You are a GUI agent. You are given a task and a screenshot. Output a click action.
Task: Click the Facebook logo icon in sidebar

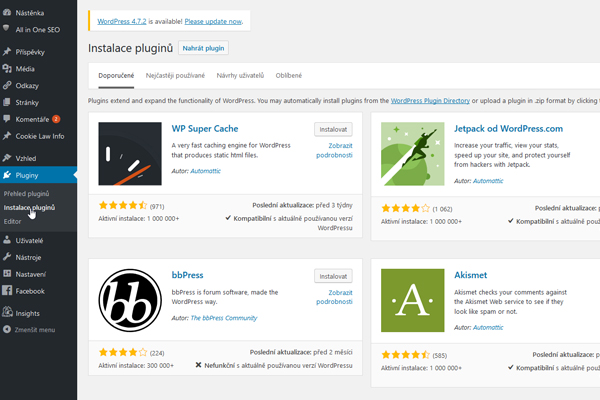7,291
